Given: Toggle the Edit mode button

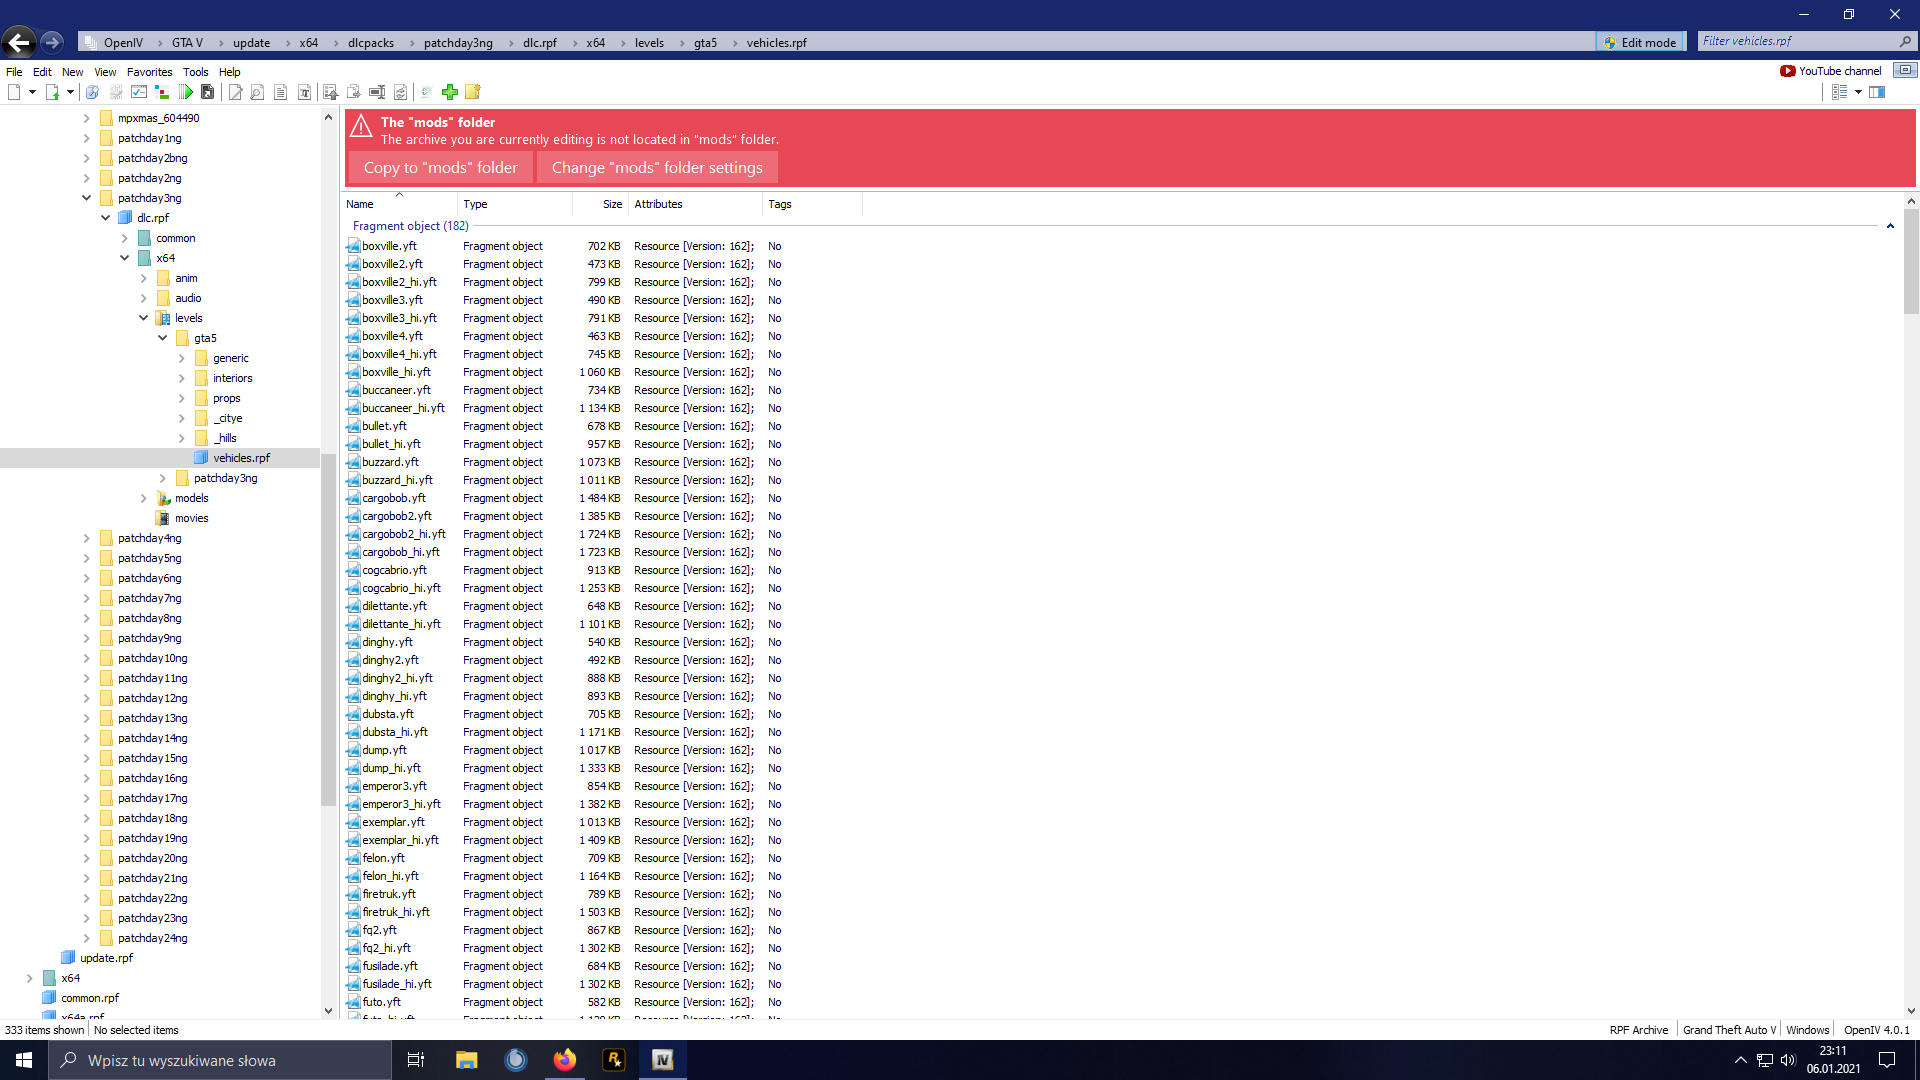Looking at the screenshot, I should tap(1640, 42).
